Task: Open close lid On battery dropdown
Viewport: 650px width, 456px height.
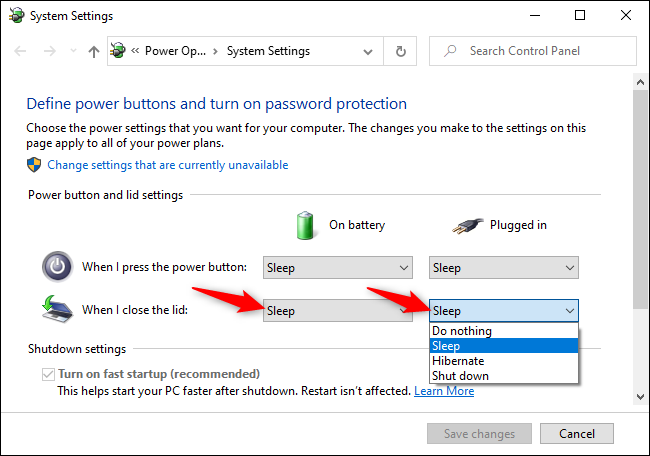Action: click(x=338, y=310)
